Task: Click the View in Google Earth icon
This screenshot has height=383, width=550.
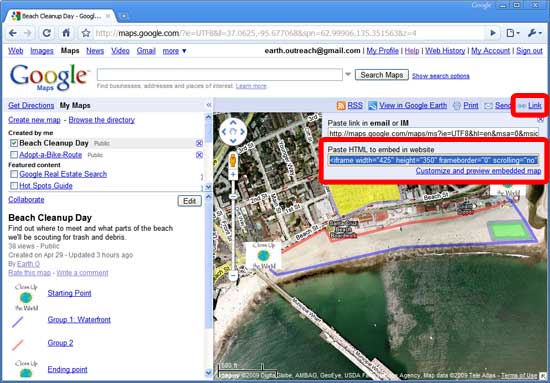Action: (372, 106)
